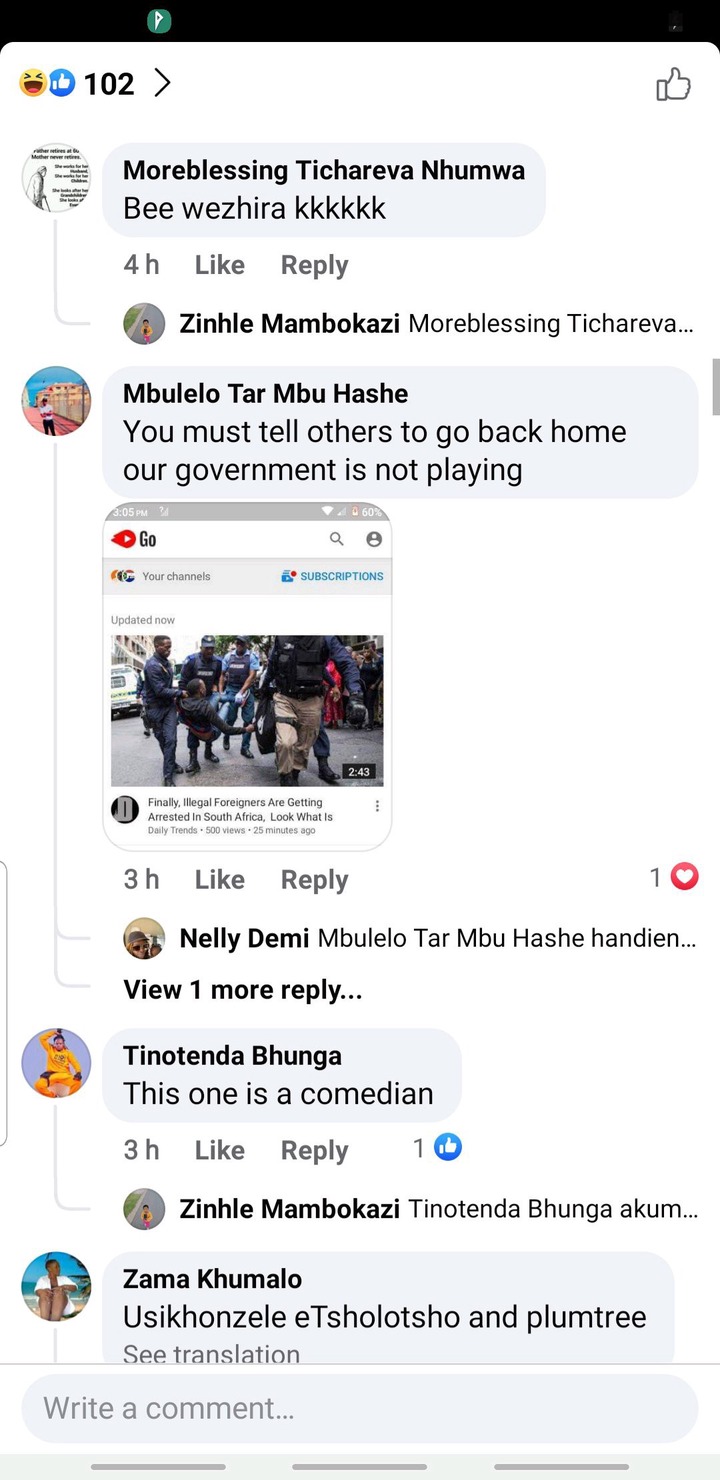Reply to Tinotenda Bhunga's comment

(x=314, y=1151)
